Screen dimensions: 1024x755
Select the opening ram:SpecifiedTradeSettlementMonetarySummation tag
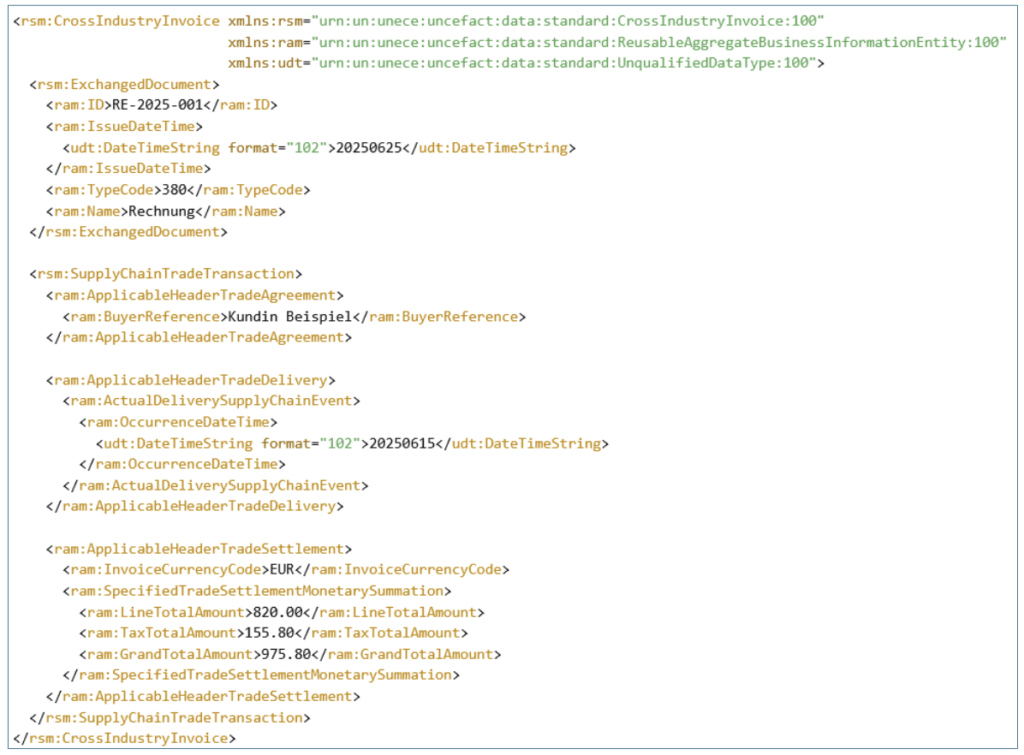point(256,591)
